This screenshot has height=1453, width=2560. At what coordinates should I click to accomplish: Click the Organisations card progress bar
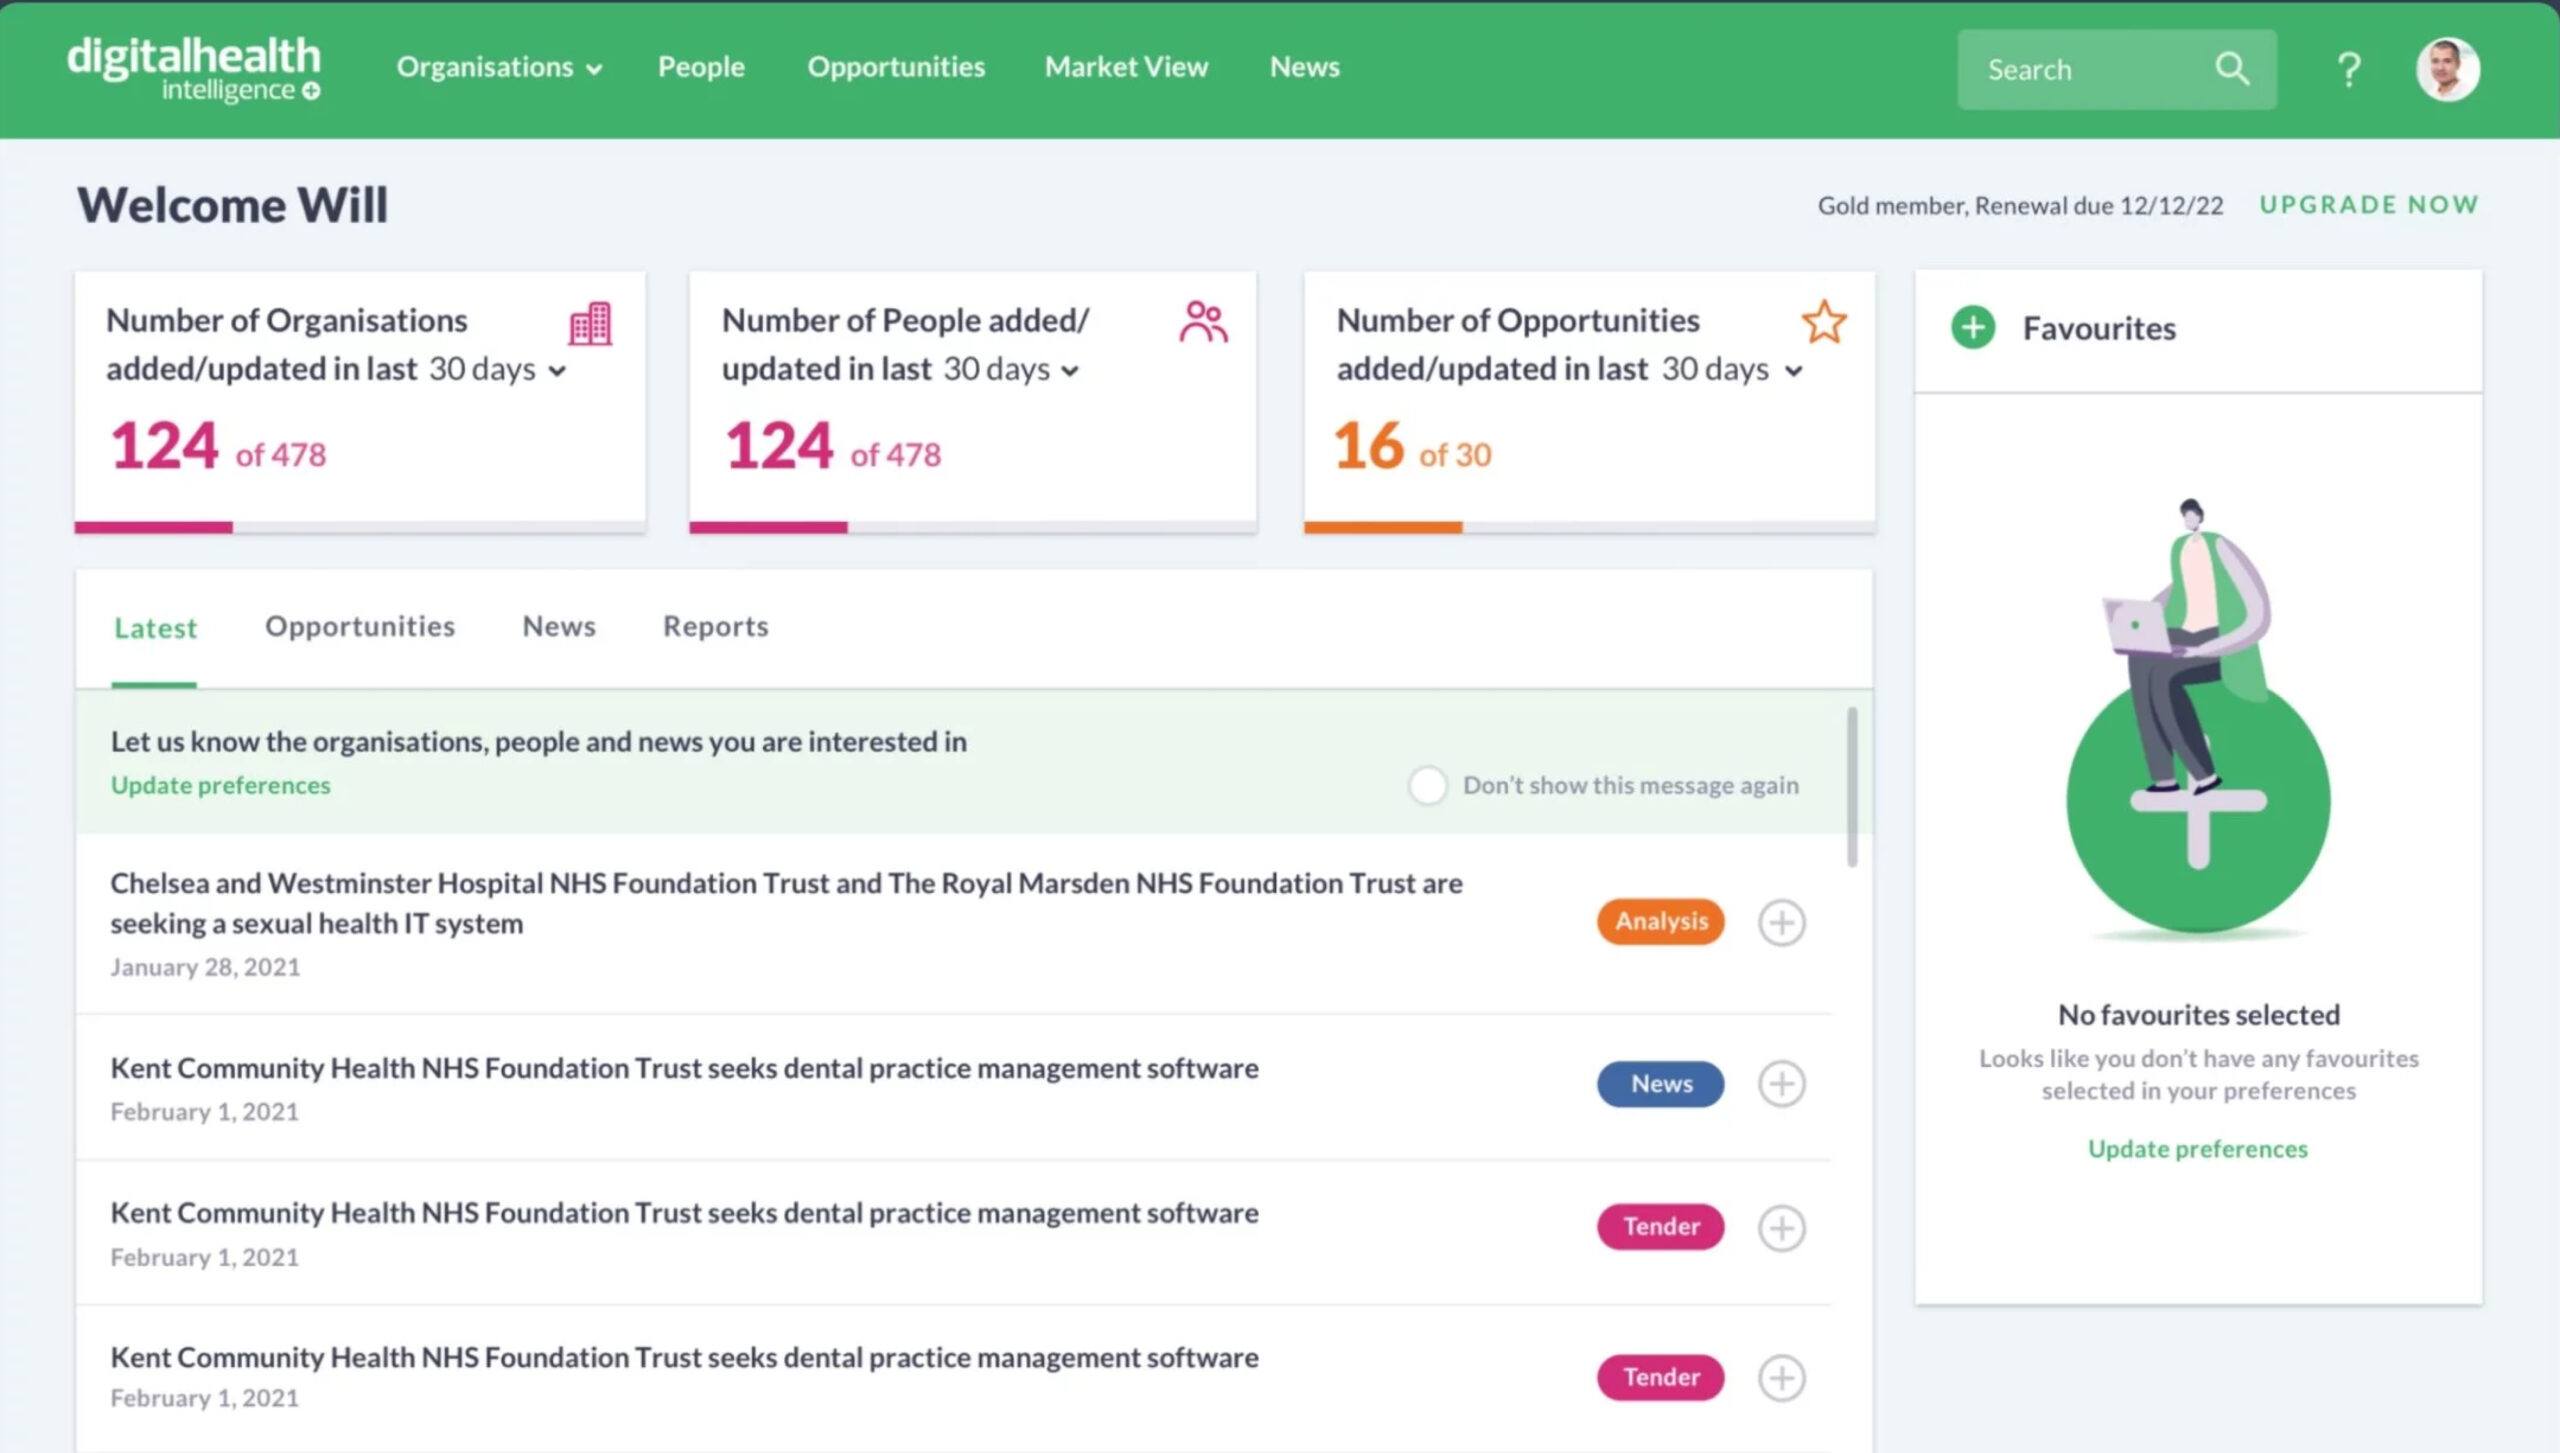click(x=360, y=527)
